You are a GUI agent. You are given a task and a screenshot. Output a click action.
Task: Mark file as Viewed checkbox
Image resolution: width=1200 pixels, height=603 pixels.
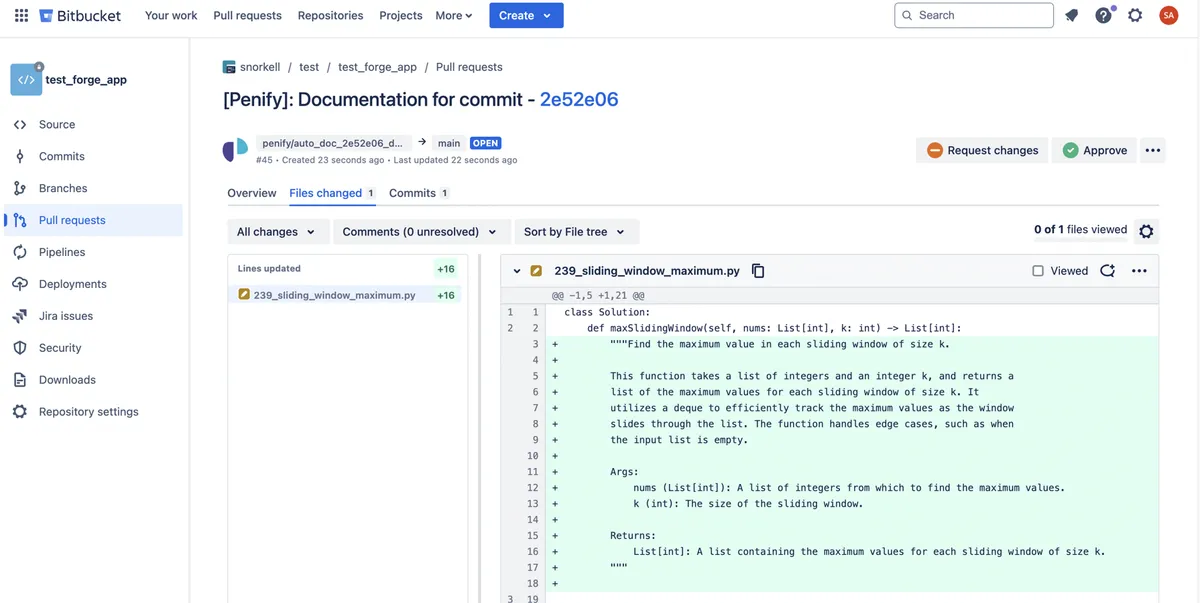pyautogui.click(x=1038, y=271)
